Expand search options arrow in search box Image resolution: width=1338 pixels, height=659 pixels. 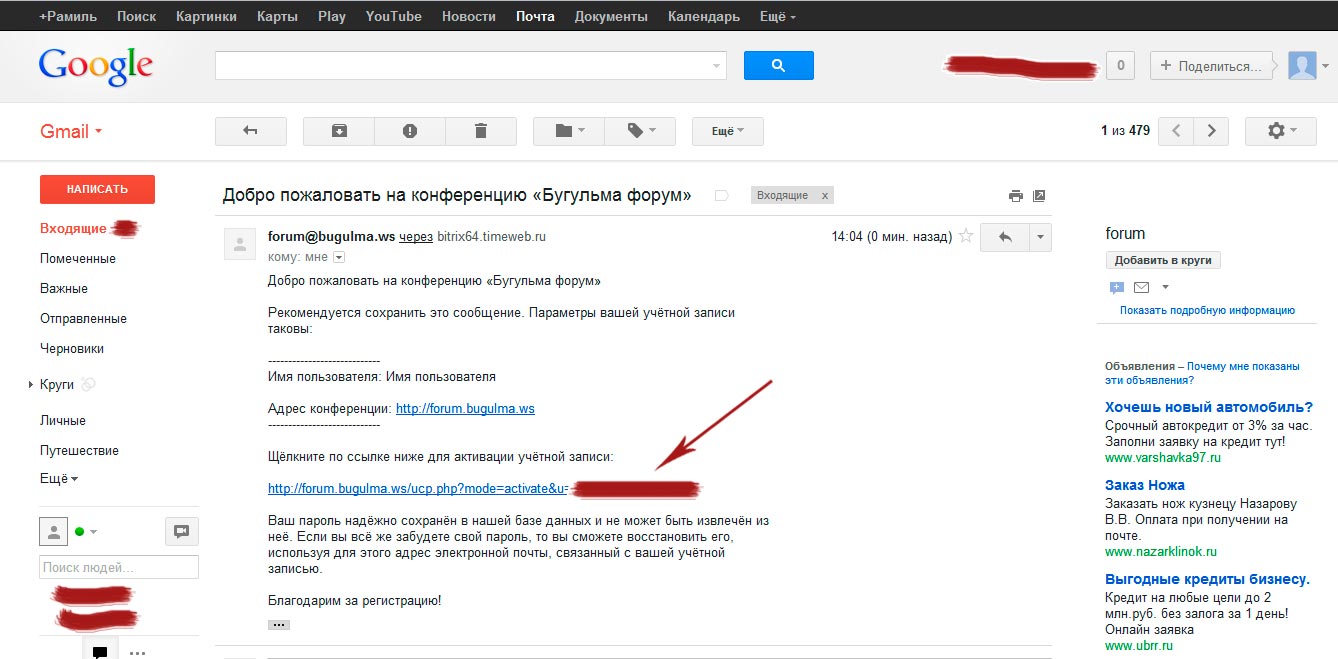(716, 66)
